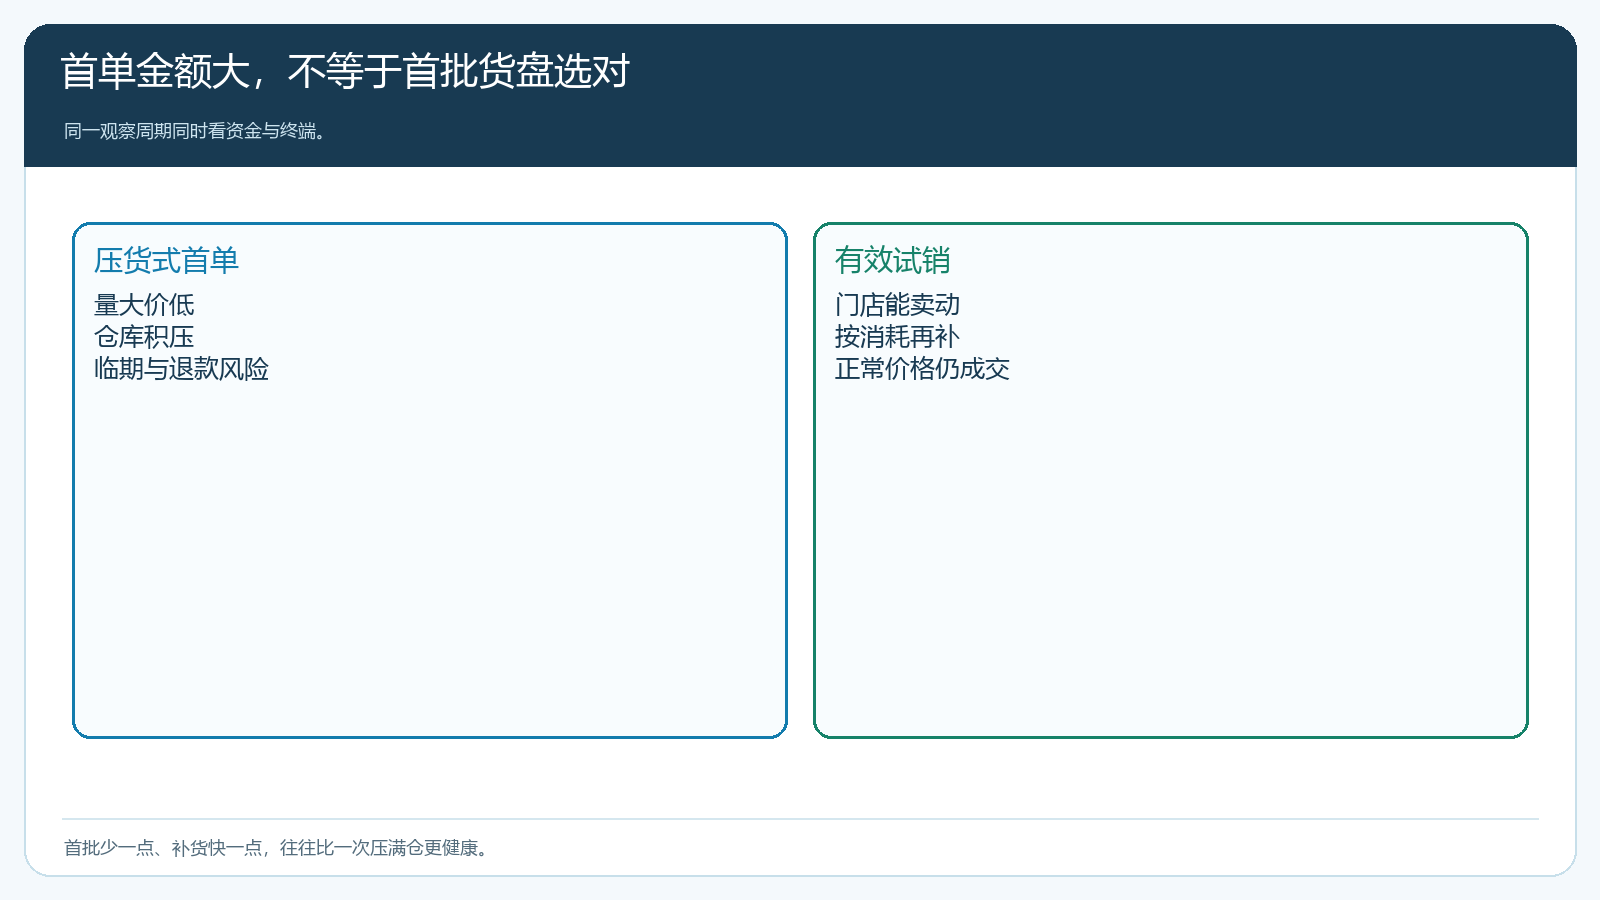Click empty area inside the green 有效试销 card
Screen dimensions: 1600x900
click(x=1171, y=560)
